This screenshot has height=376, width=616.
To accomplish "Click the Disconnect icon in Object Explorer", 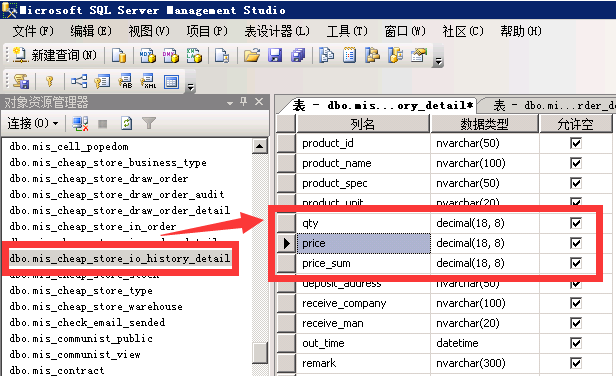I will 81,123.
